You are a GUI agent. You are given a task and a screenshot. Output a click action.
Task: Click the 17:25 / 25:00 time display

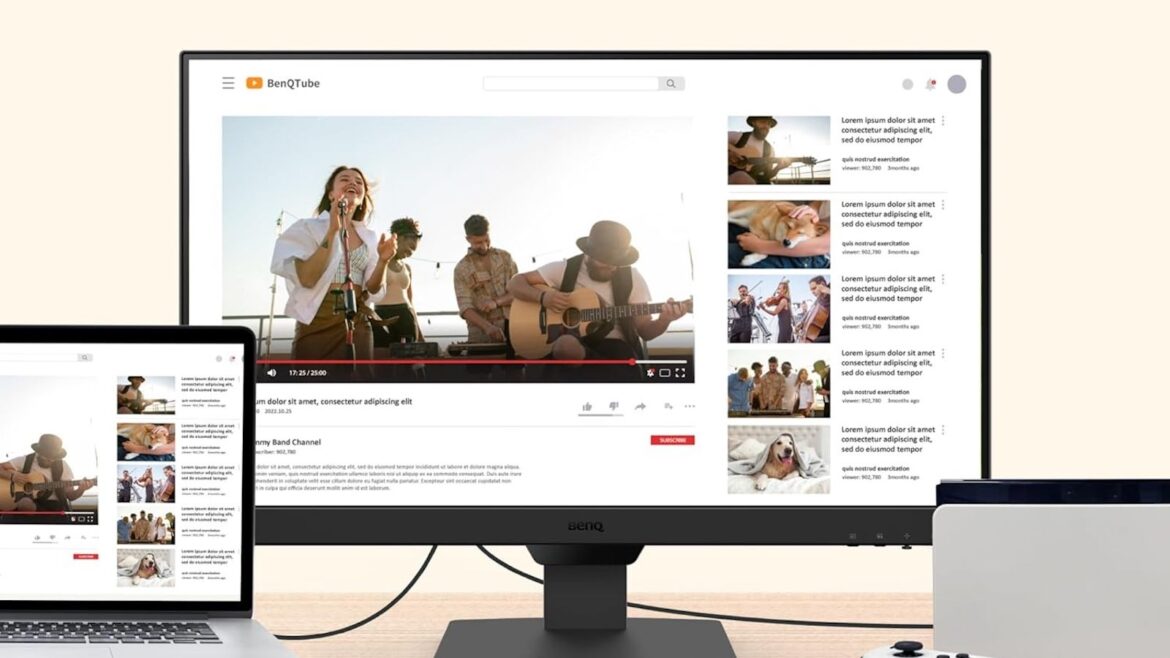(x=307, y=372)
